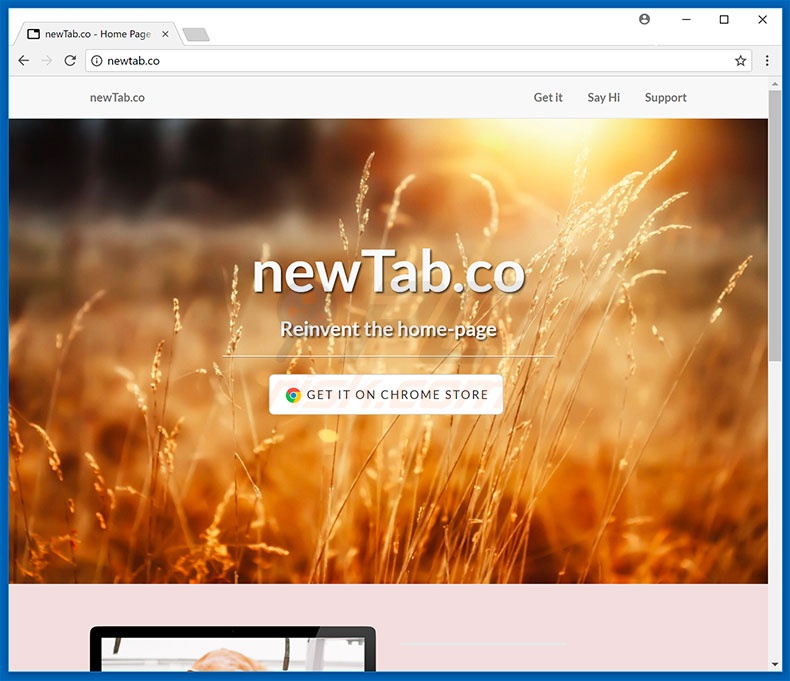Click the Chrome logo in the store button
This screenshot has height=681, width=790.
click(x=293, y=395)
